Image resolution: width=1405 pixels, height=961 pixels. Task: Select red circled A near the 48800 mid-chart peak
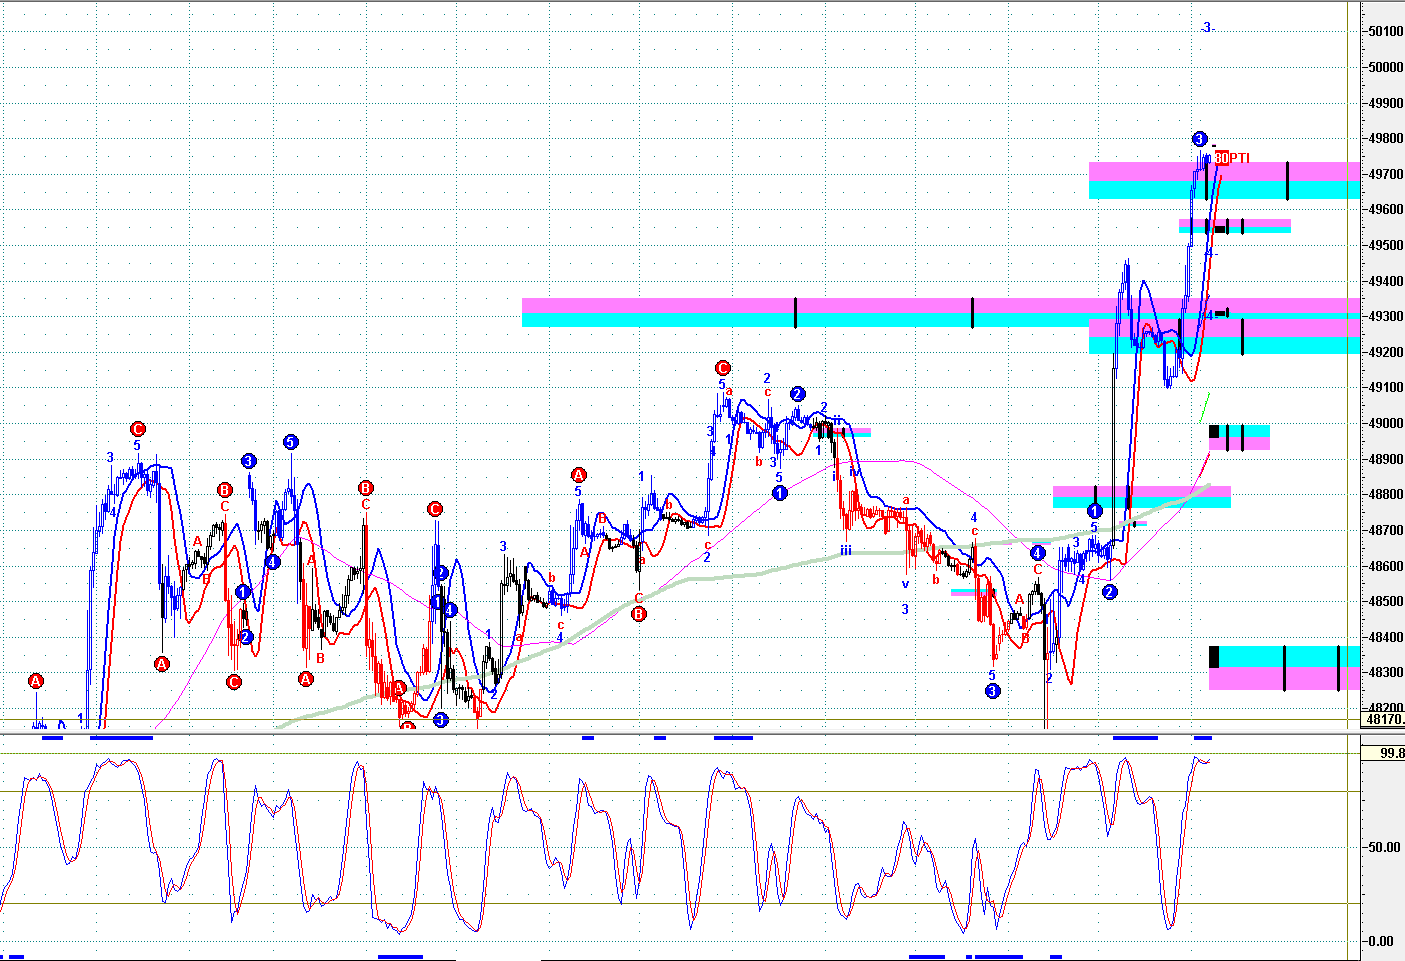(x=578, y=475)
